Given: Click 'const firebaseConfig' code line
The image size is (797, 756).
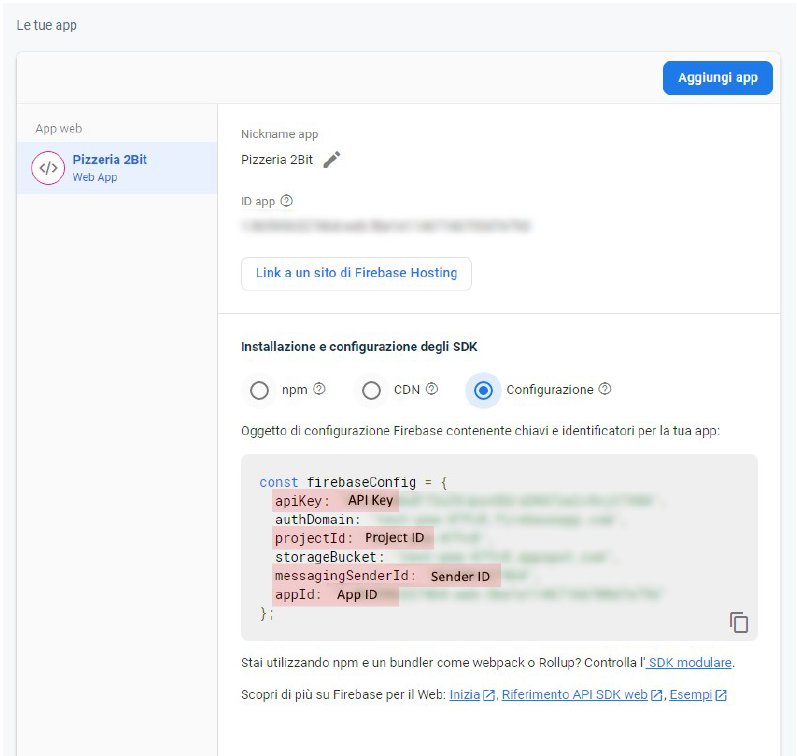Looking at the screenshot, I should [353, 482].
